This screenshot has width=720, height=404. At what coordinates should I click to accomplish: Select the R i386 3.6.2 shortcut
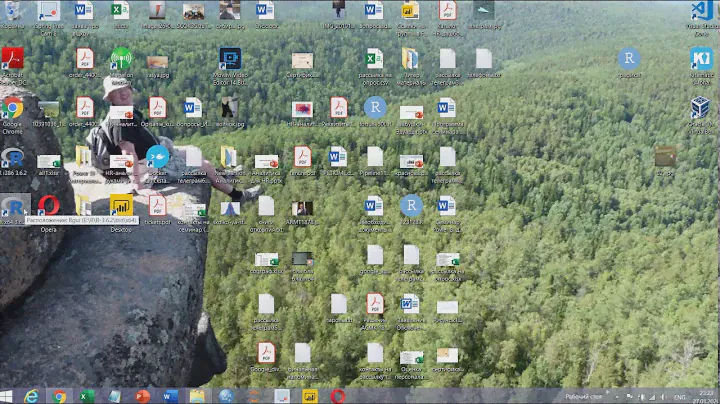point(12,158)
